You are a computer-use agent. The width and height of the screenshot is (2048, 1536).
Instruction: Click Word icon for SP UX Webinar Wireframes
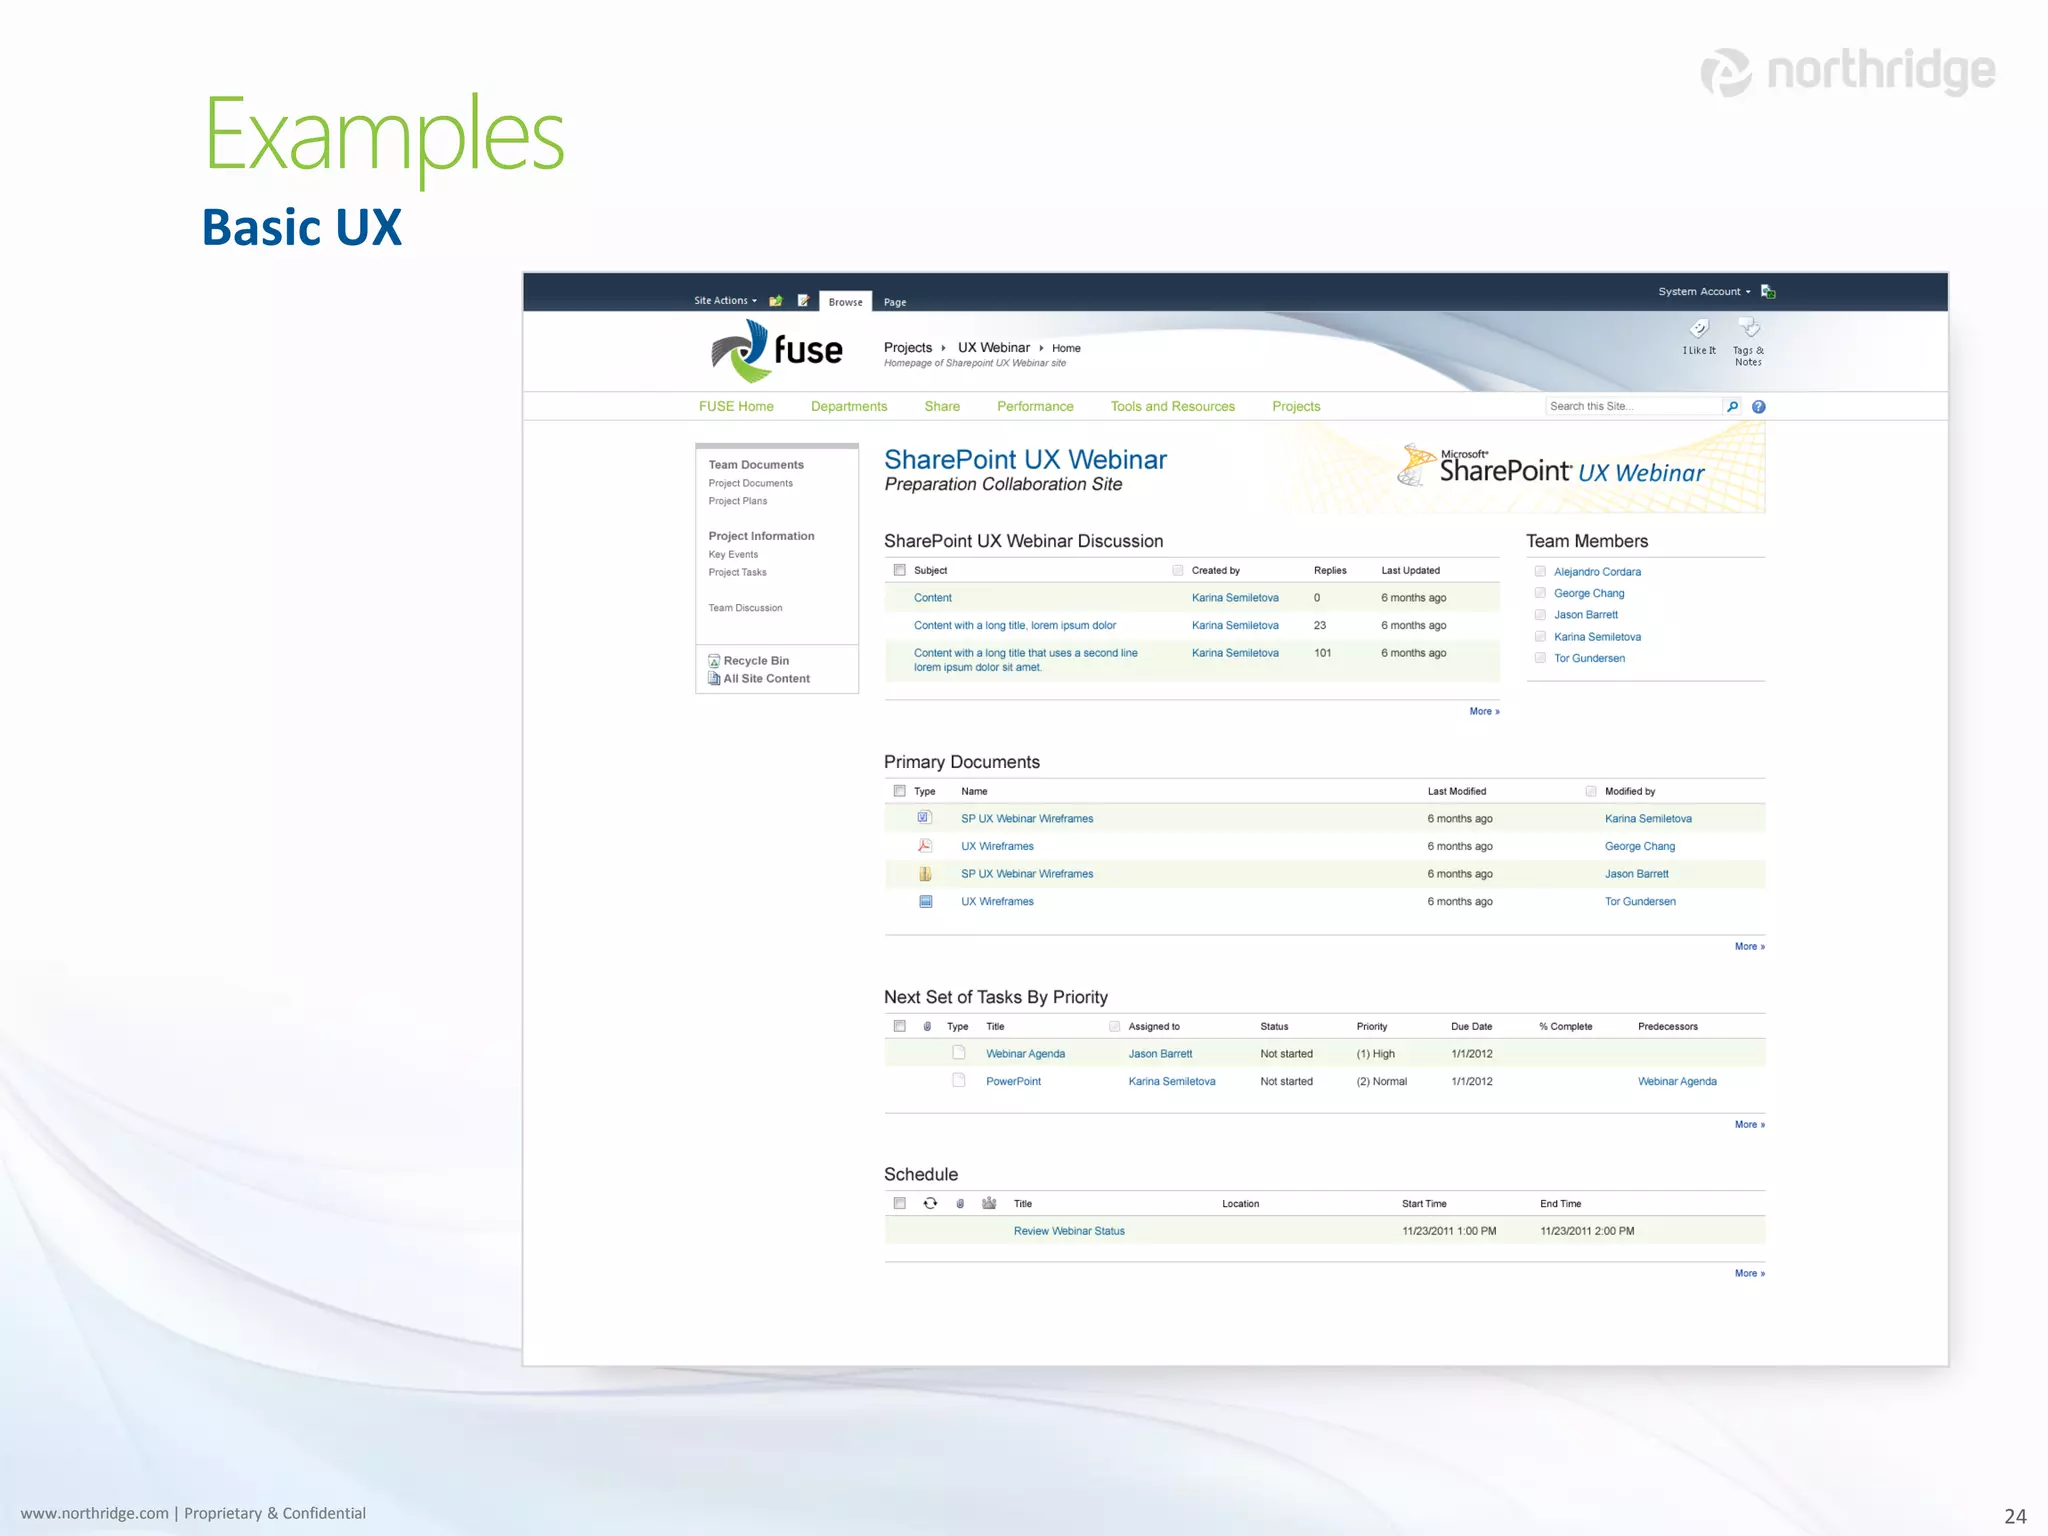tap(925, 818)
